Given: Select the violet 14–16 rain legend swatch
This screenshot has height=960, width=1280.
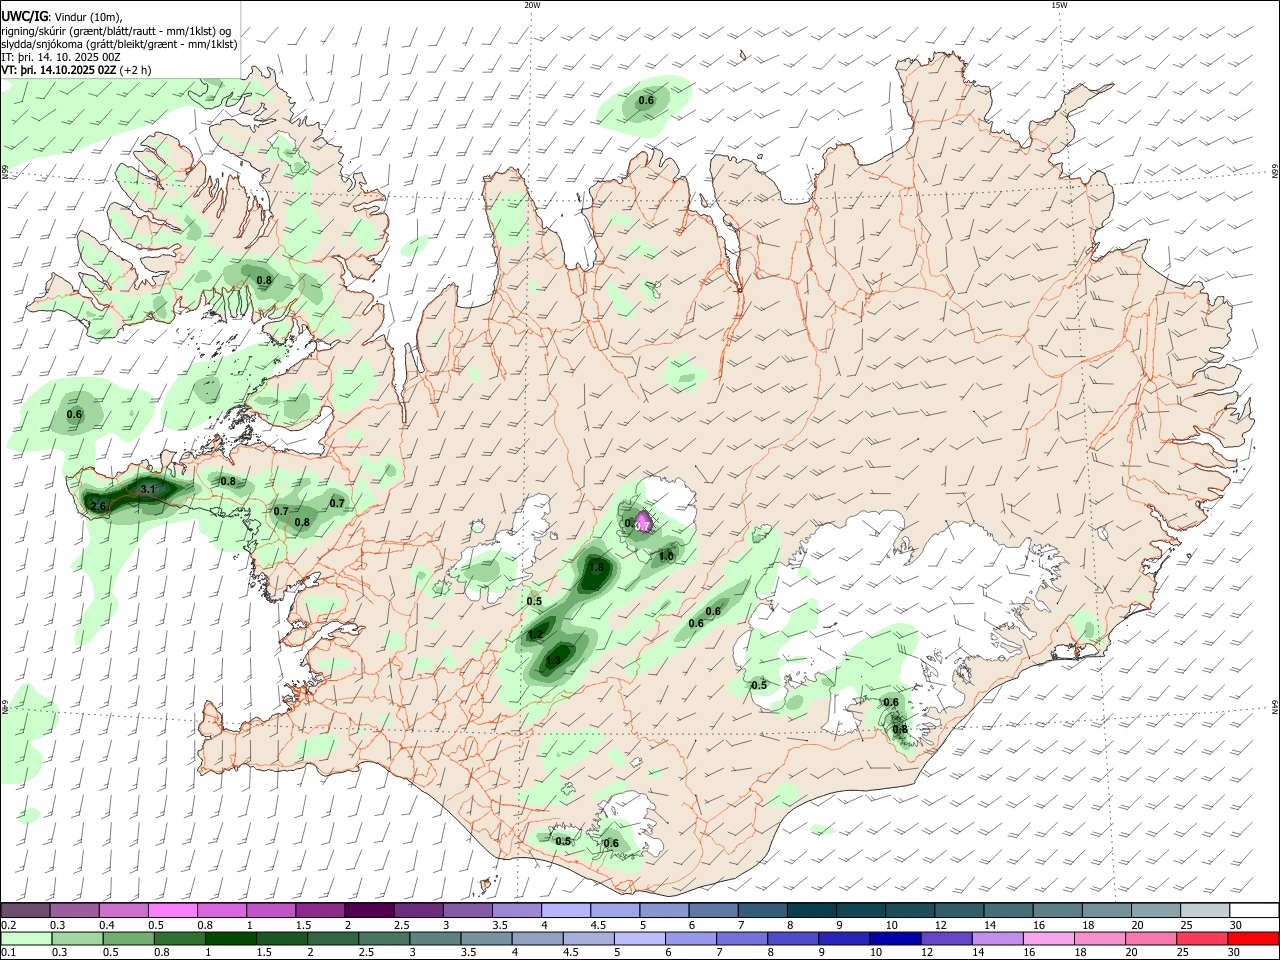Looking at the screenshot, I should click(x=997, y=939).
